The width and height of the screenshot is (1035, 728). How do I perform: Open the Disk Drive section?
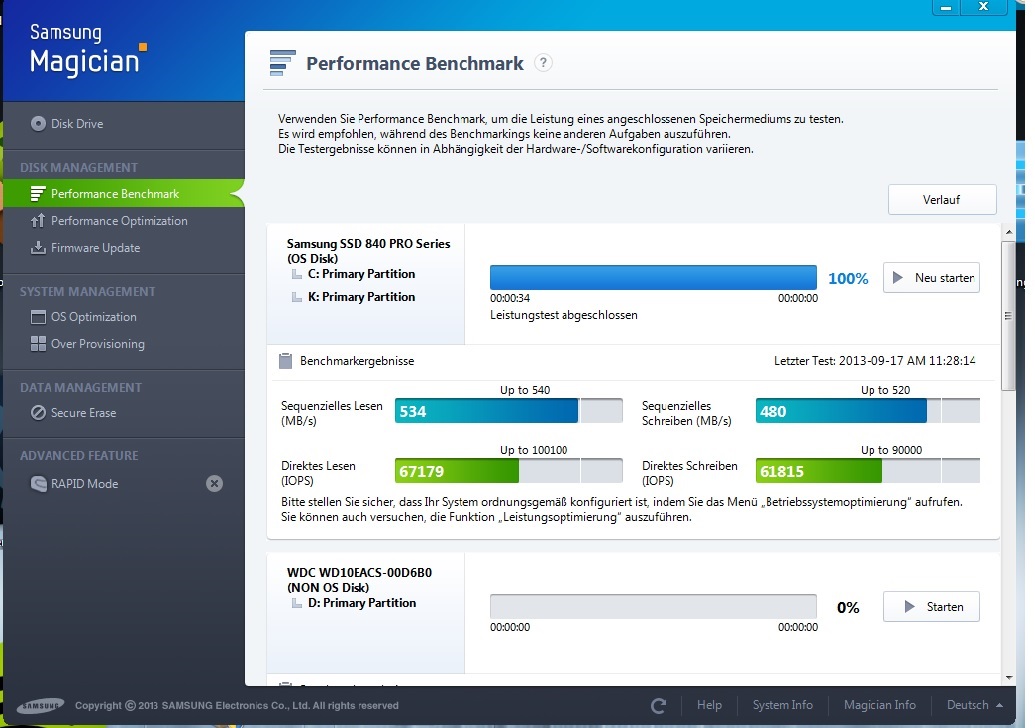(77, 123)
